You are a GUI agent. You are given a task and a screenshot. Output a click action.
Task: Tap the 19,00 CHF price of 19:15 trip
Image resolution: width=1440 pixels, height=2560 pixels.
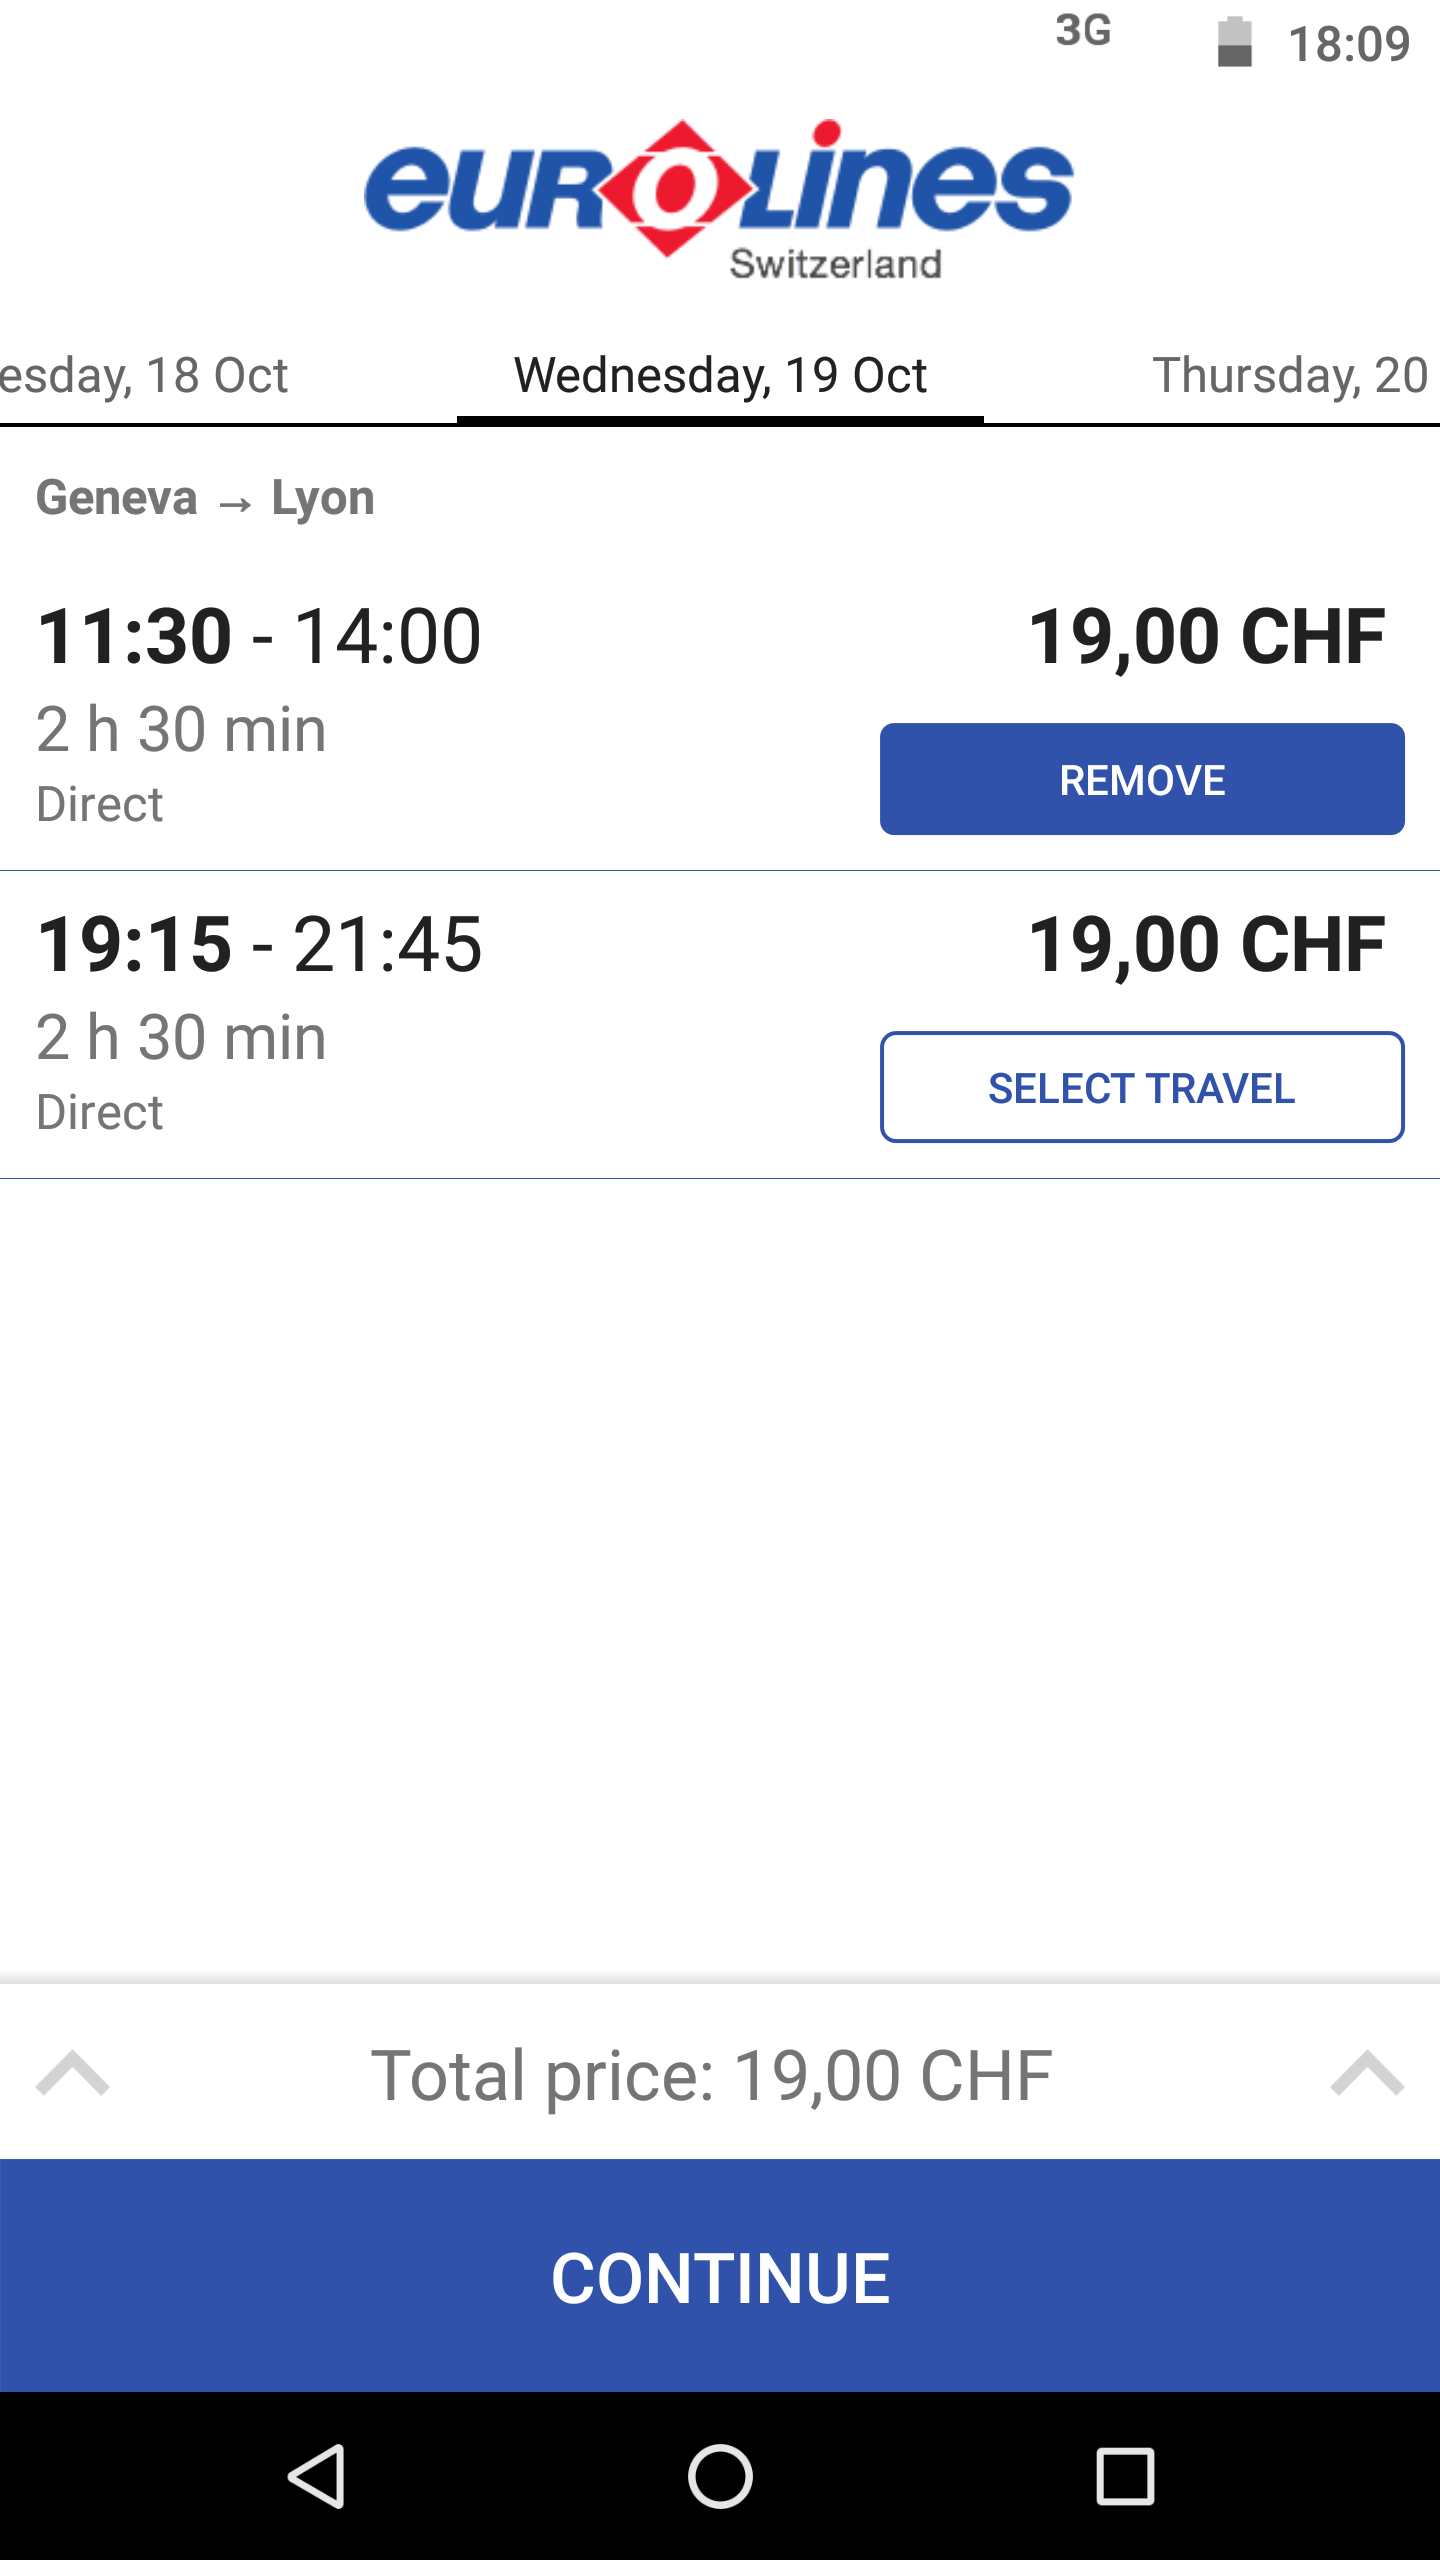[x=1207, y=944]
